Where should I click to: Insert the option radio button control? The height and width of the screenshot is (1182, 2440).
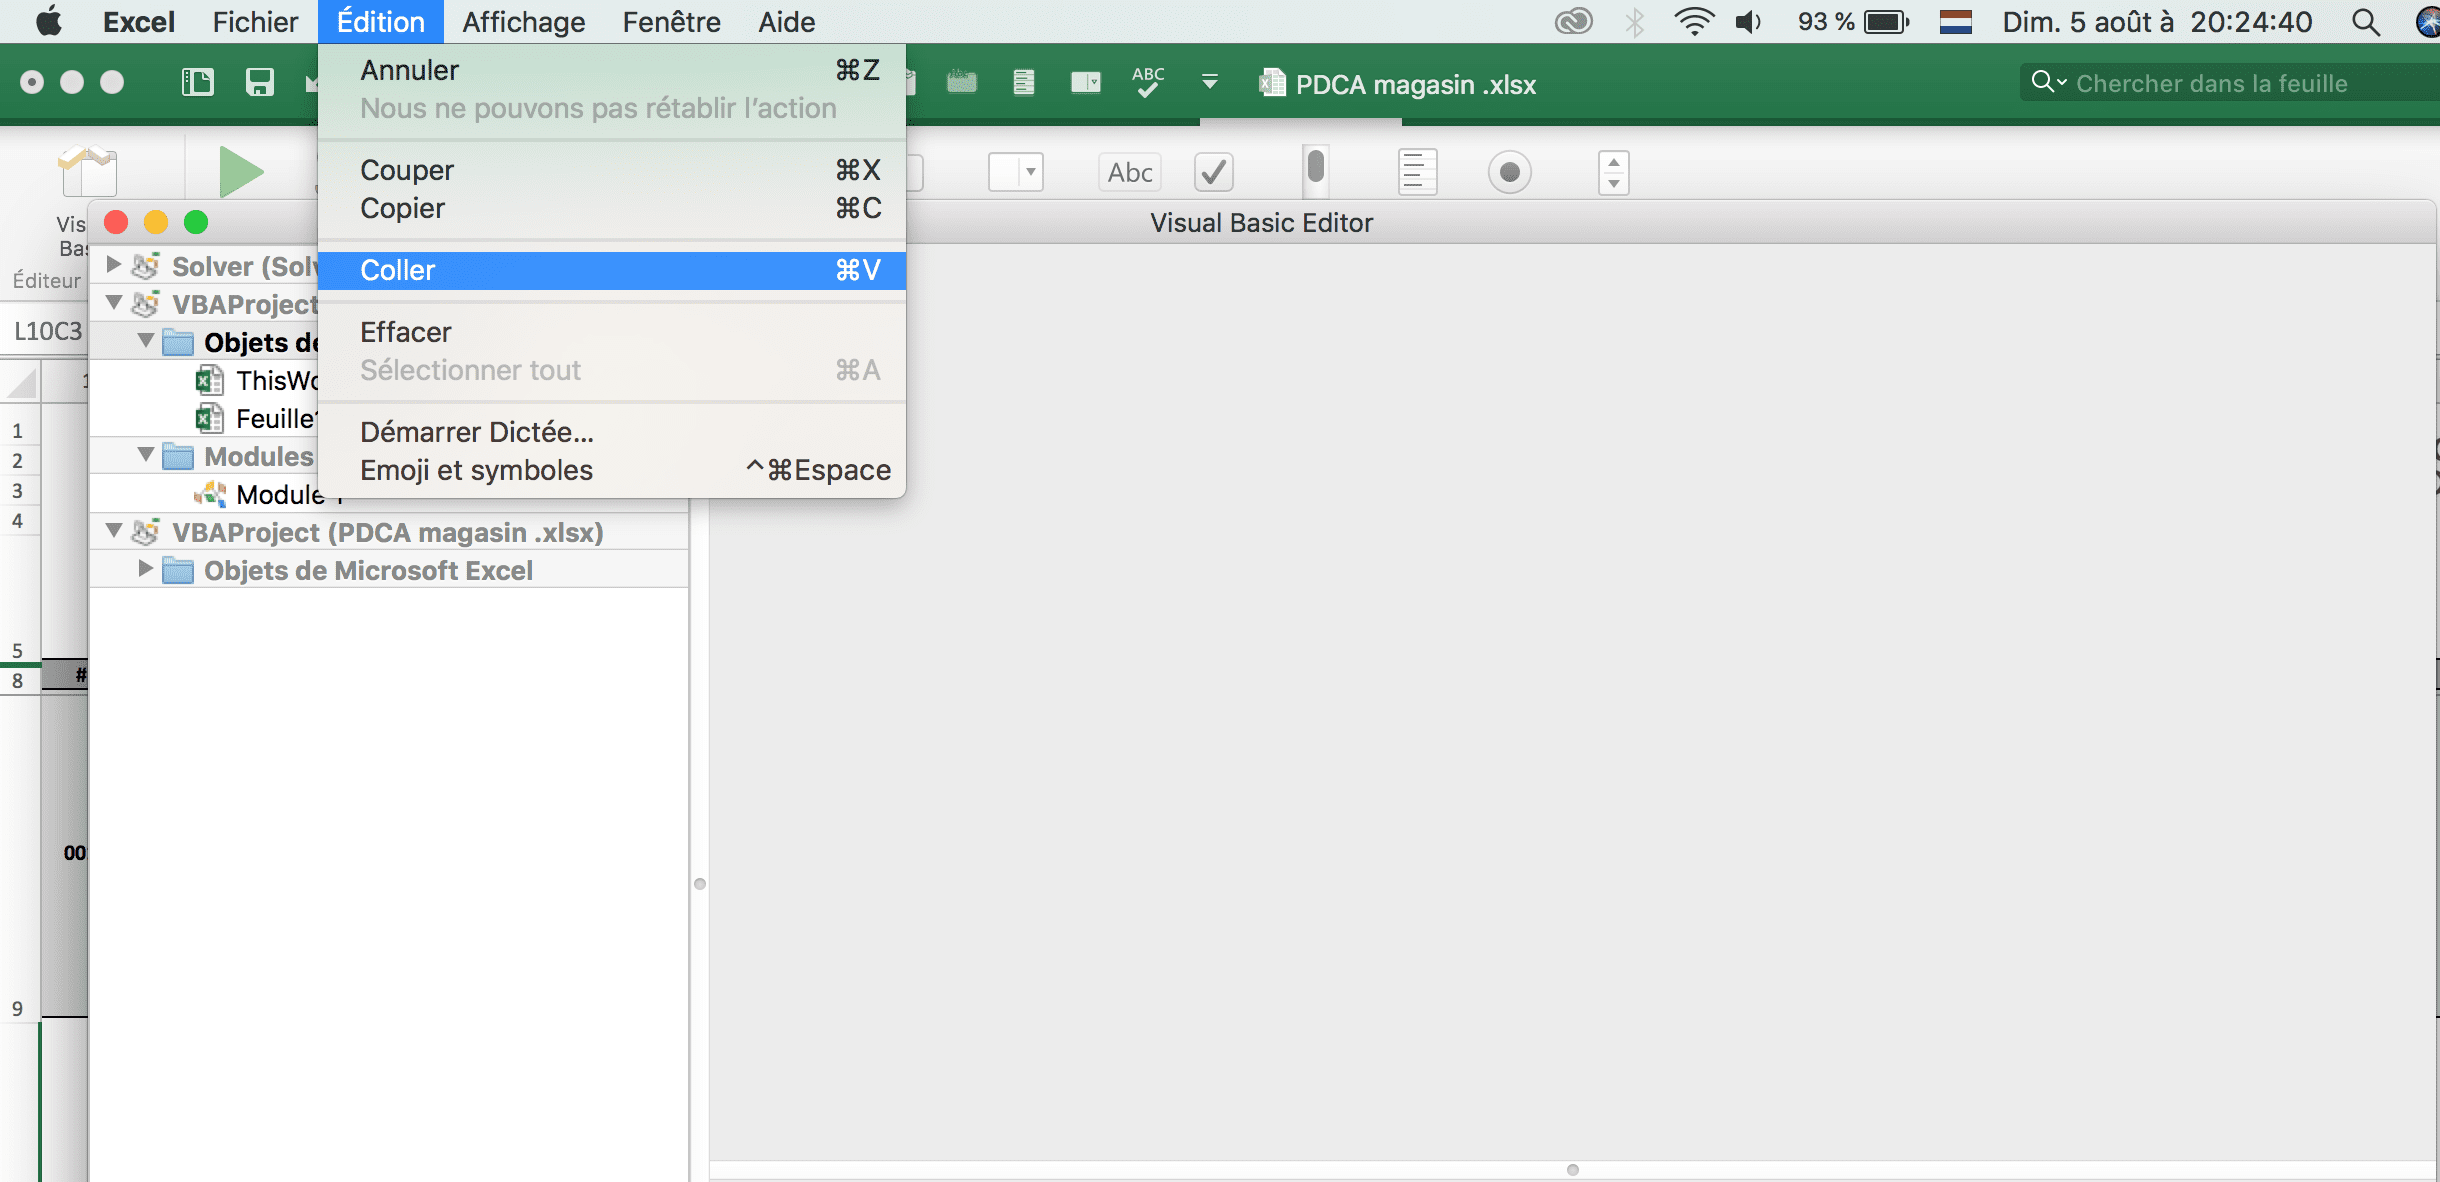click(x=1509, y=172)
